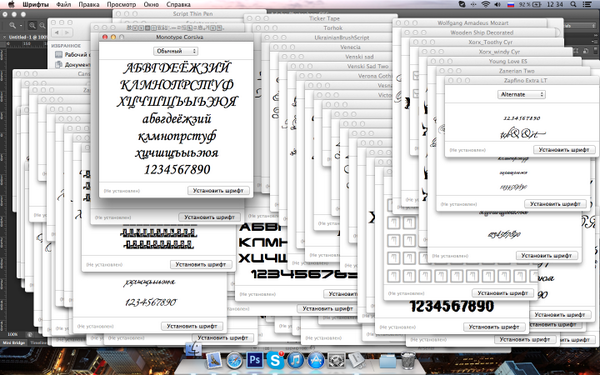Open the Просмотр menu

tap(121, 5)
